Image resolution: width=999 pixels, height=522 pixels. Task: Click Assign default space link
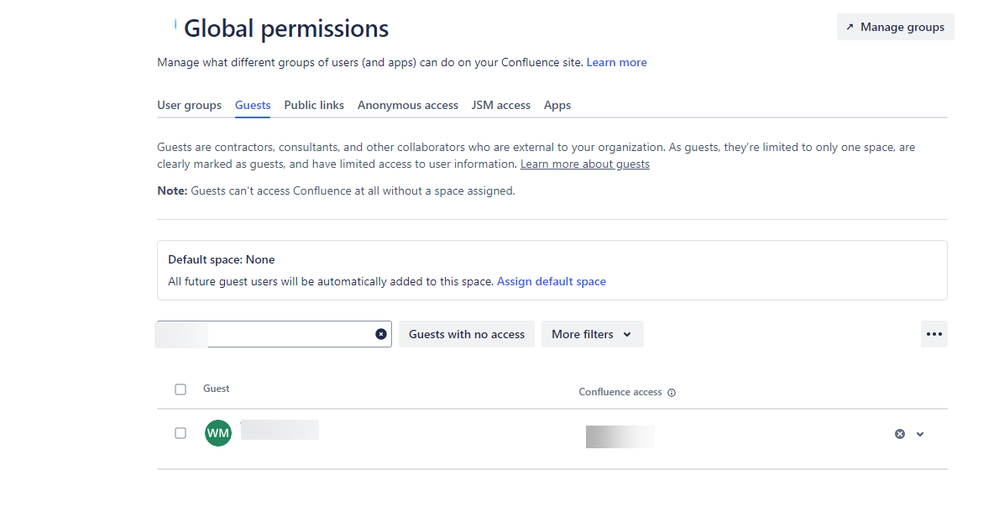[551, 282]
